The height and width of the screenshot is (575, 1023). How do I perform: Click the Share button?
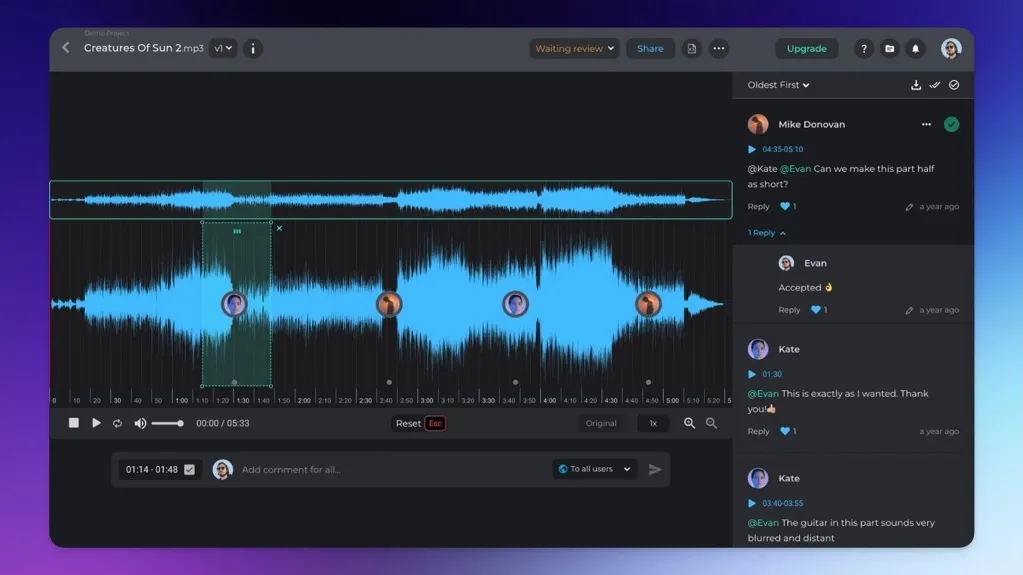pos(650,48)
